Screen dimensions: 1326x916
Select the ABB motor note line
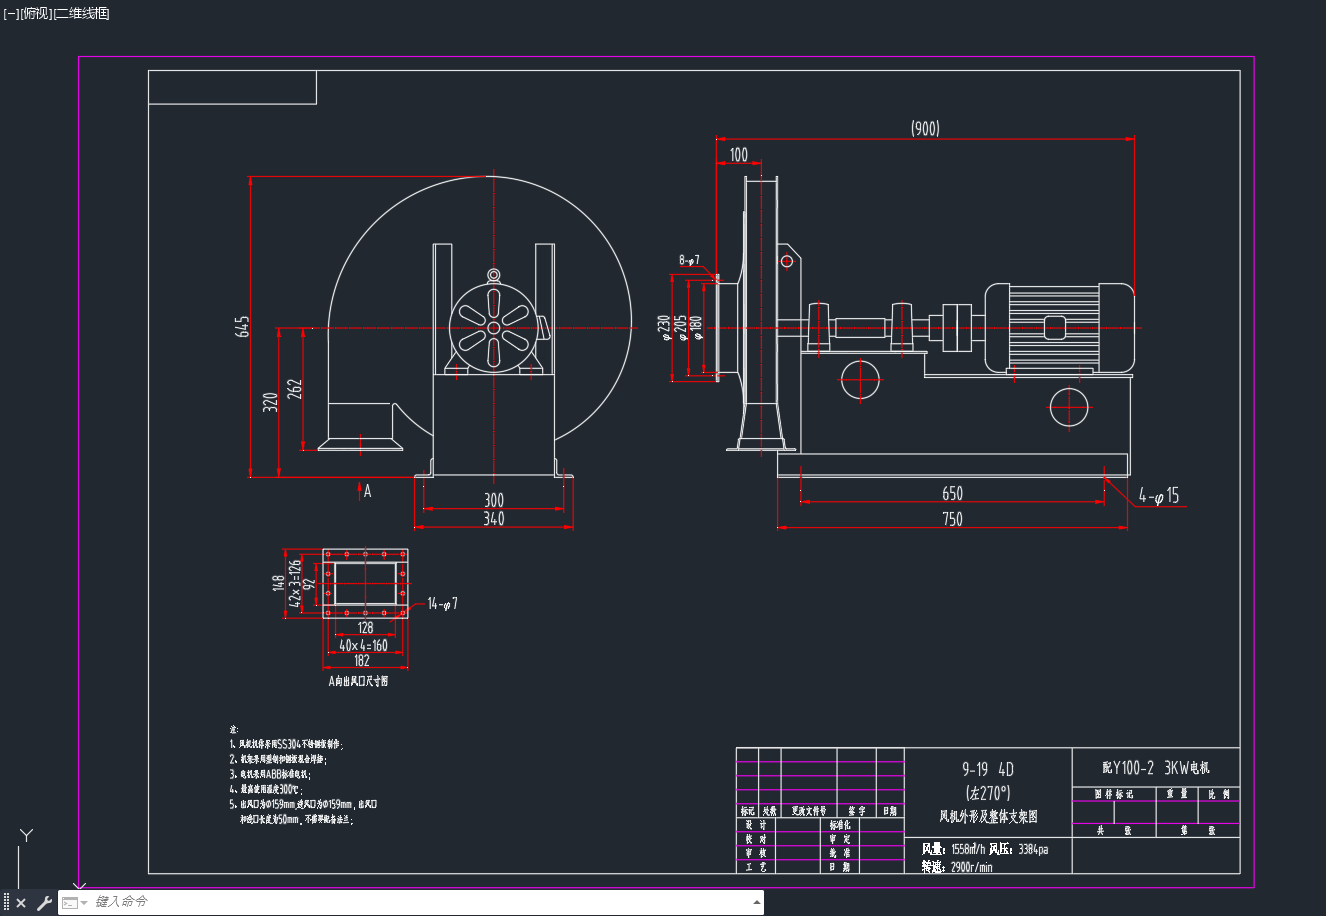click(270, 774)
